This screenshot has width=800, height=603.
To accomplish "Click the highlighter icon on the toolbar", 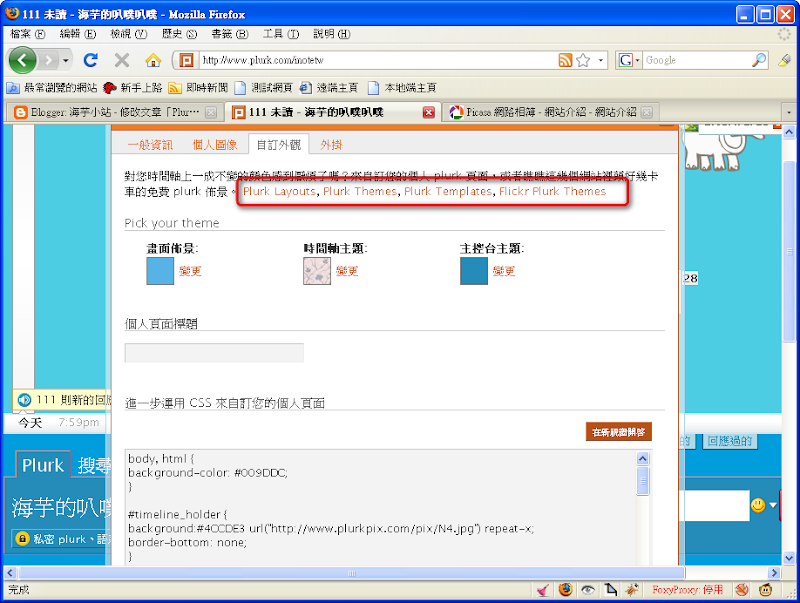I will click(785, 60).
